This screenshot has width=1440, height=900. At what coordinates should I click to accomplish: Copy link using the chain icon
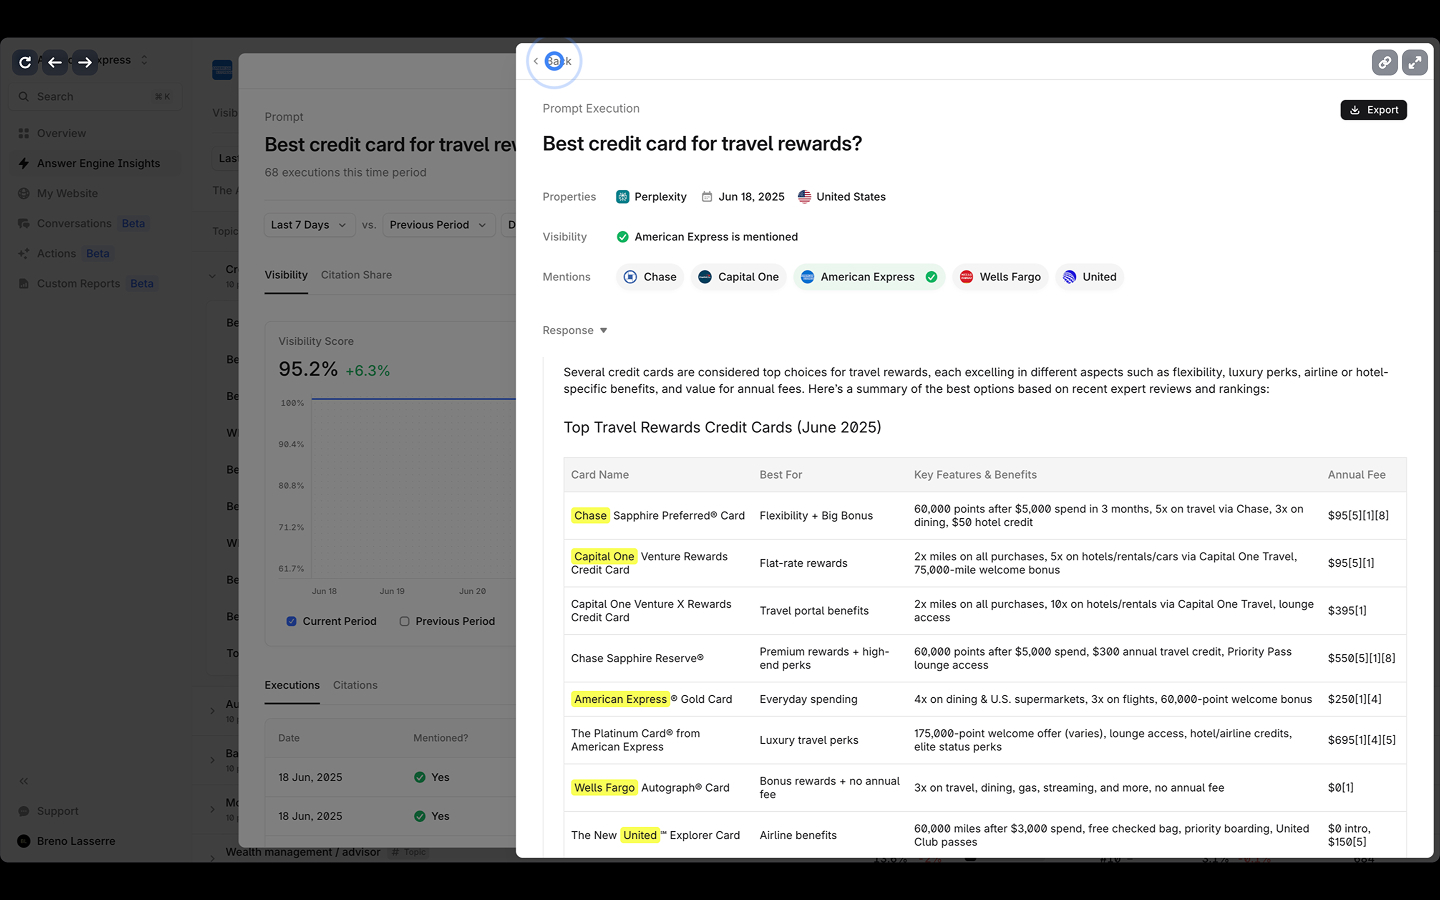pos(1385,62)
